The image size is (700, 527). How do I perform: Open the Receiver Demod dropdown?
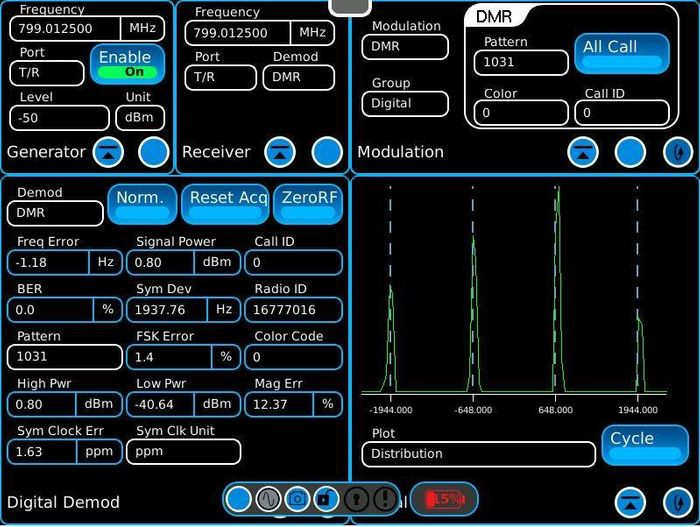tap(298, 78)
